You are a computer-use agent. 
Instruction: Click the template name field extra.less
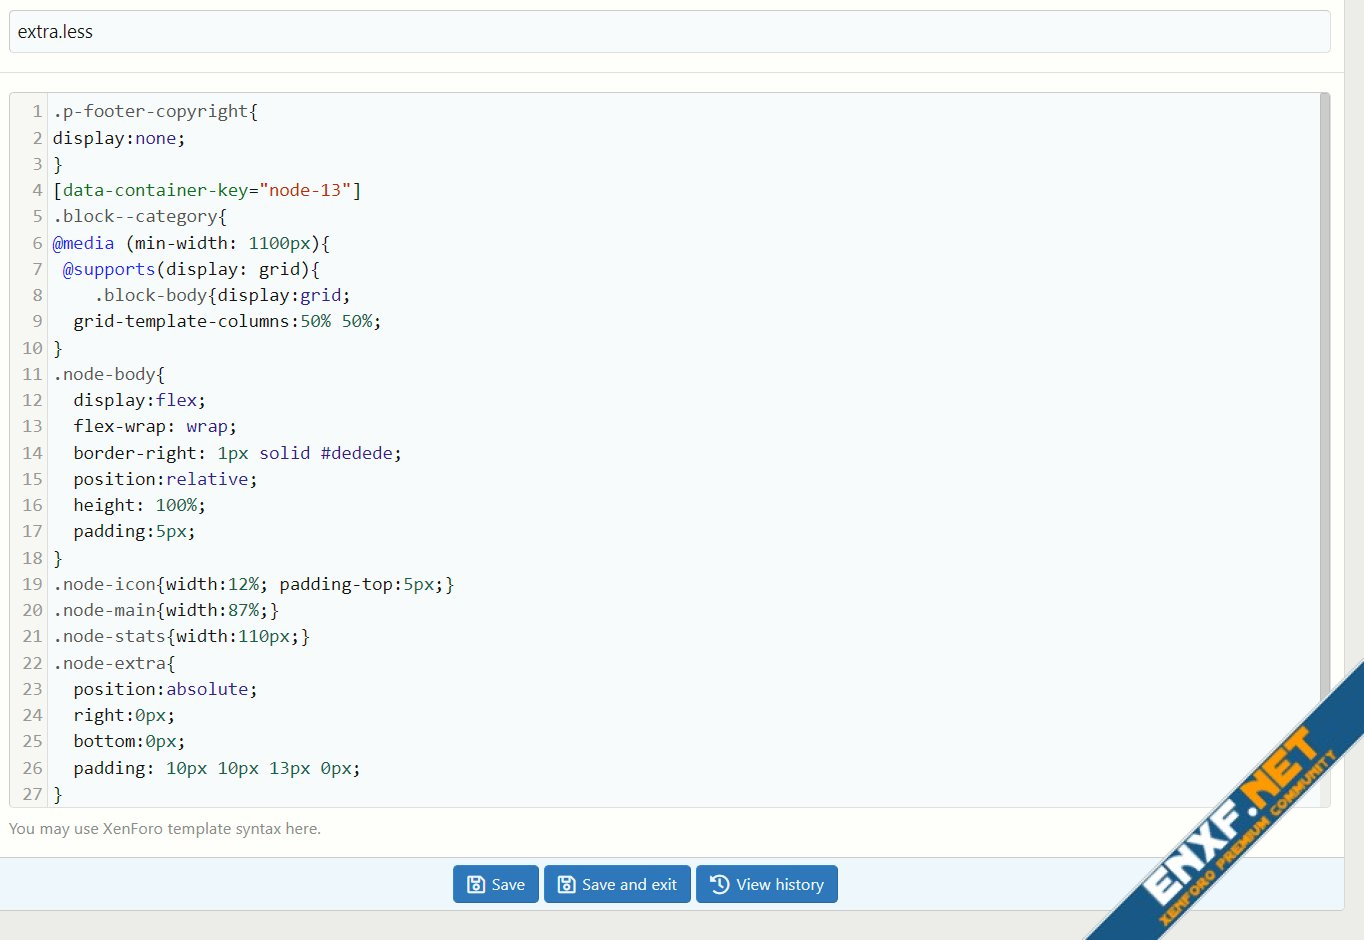click(670, 32)
